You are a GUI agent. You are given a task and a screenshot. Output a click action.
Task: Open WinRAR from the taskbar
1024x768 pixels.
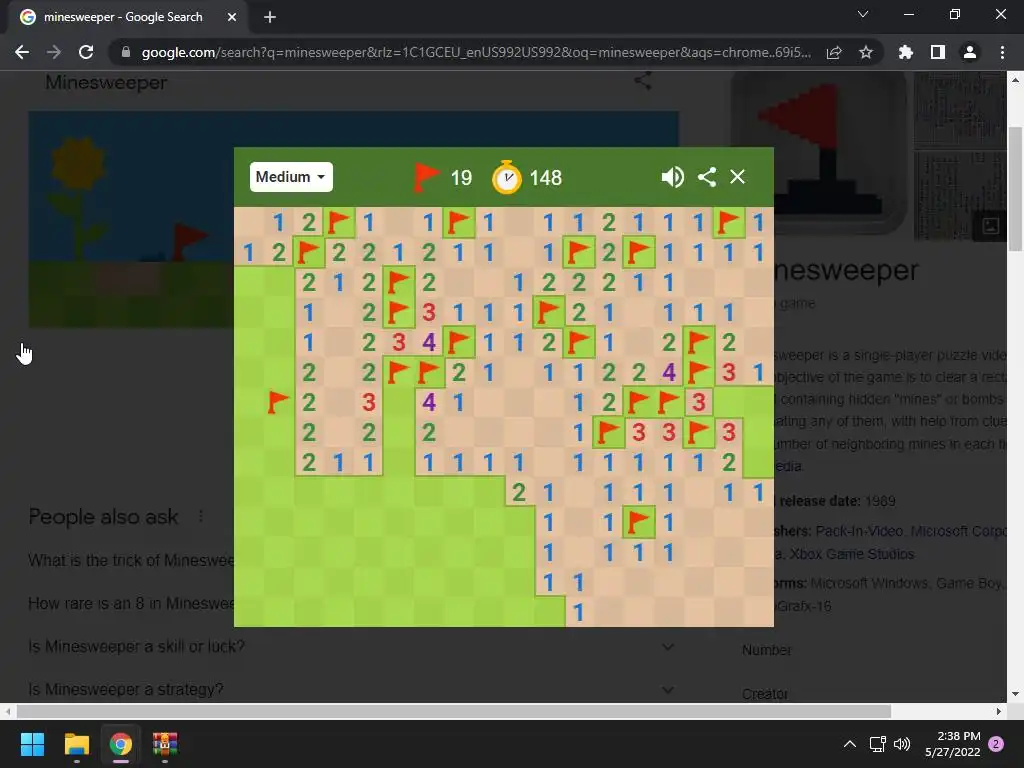[165, 744]
